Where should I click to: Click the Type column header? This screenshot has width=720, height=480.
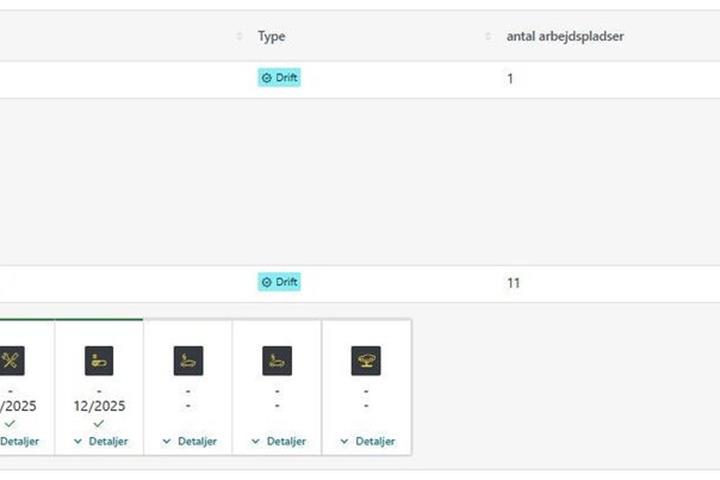(x=271, y=36)
